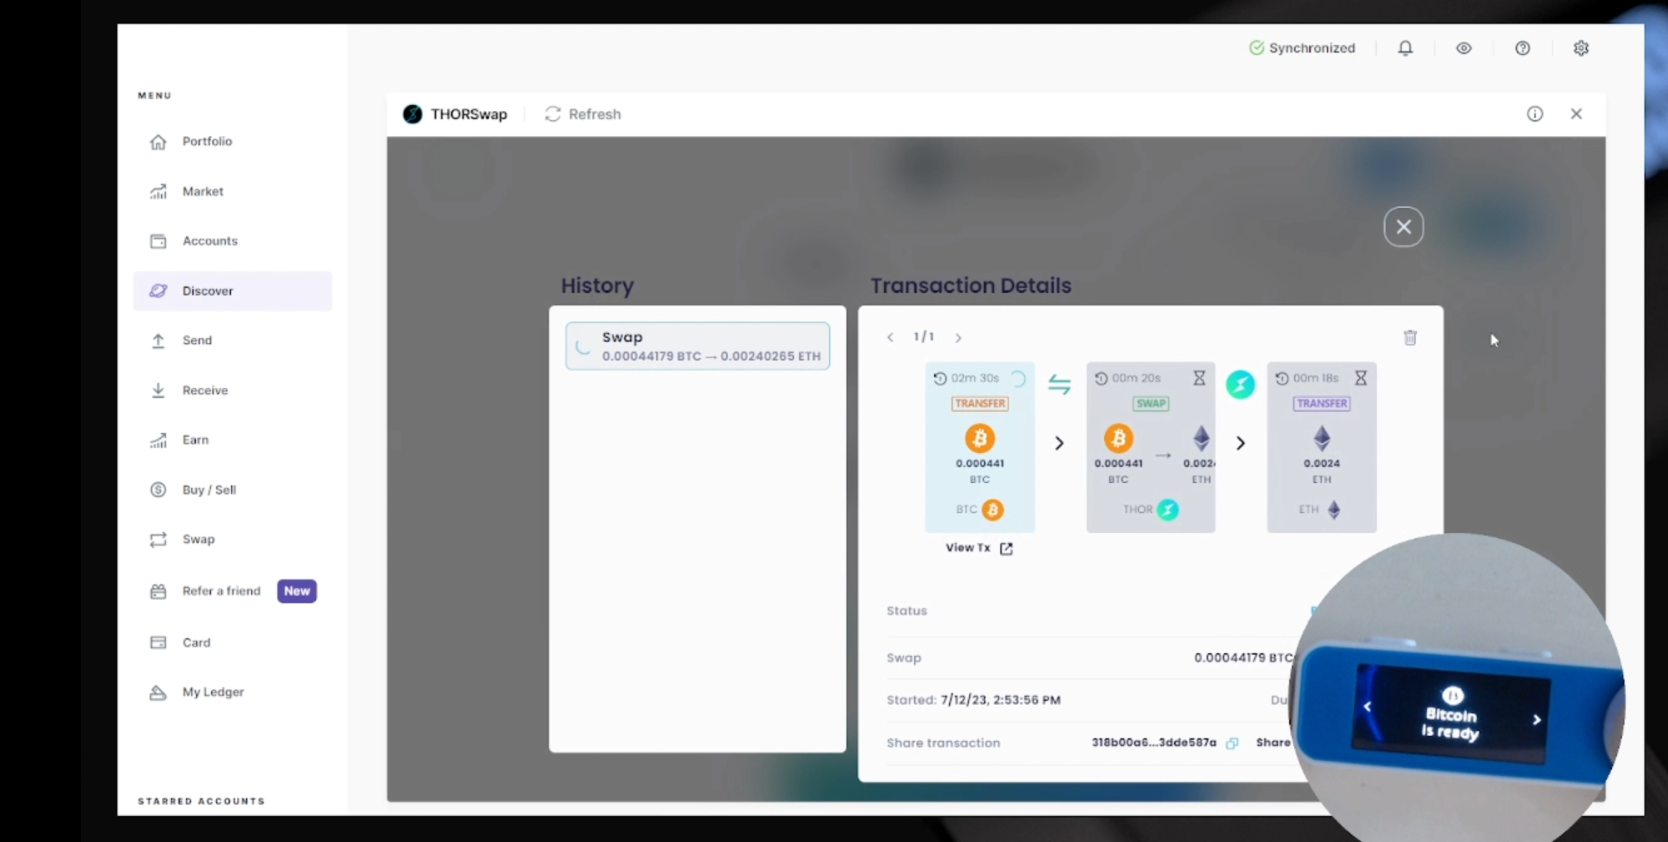
Task: Go to the previous transaction page chevron
Action: pos(890,338)
